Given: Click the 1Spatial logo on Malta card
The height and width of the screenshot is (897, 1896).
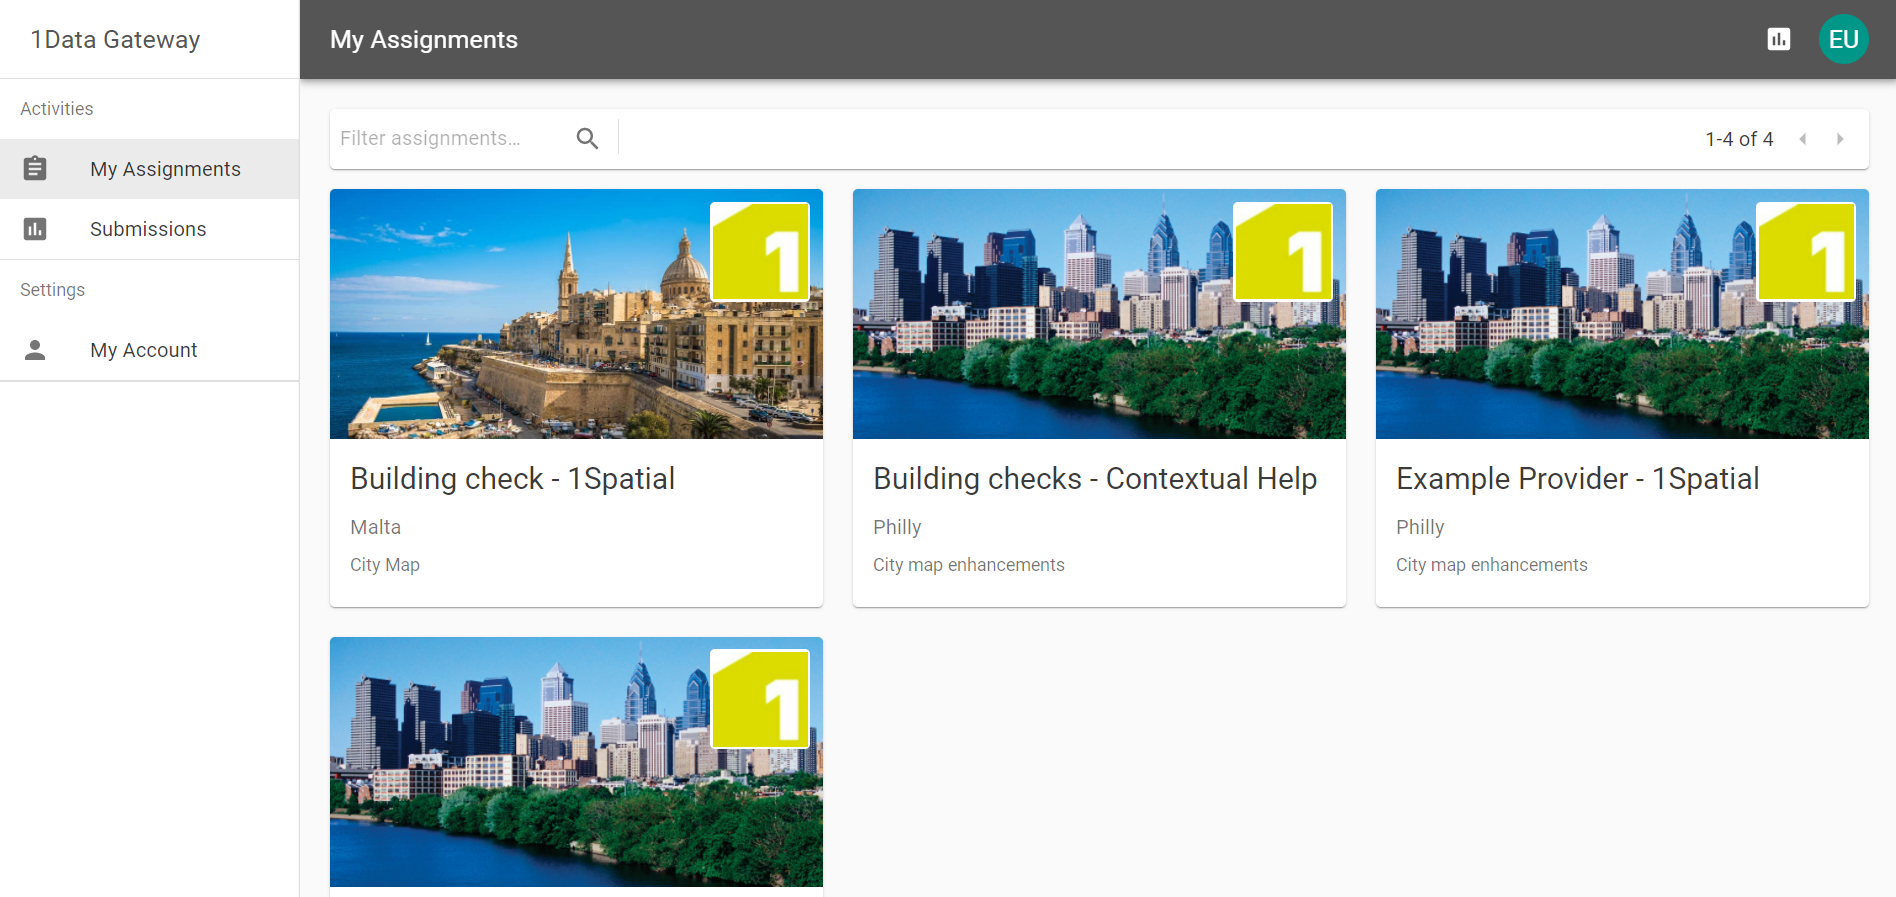Looking at the screenshot, I should click(x=760, y=252).
